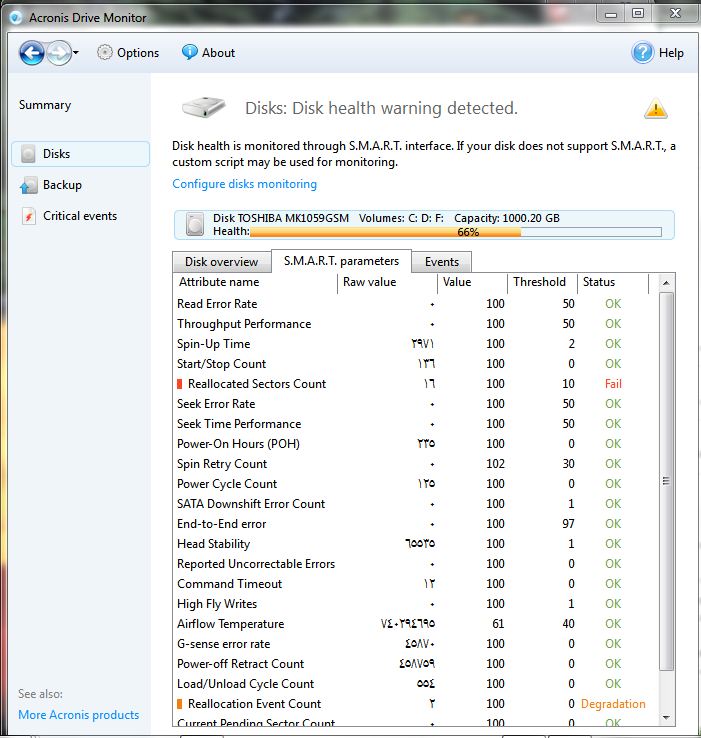
Task: Open Critical events section
Action: coord(80,216)
